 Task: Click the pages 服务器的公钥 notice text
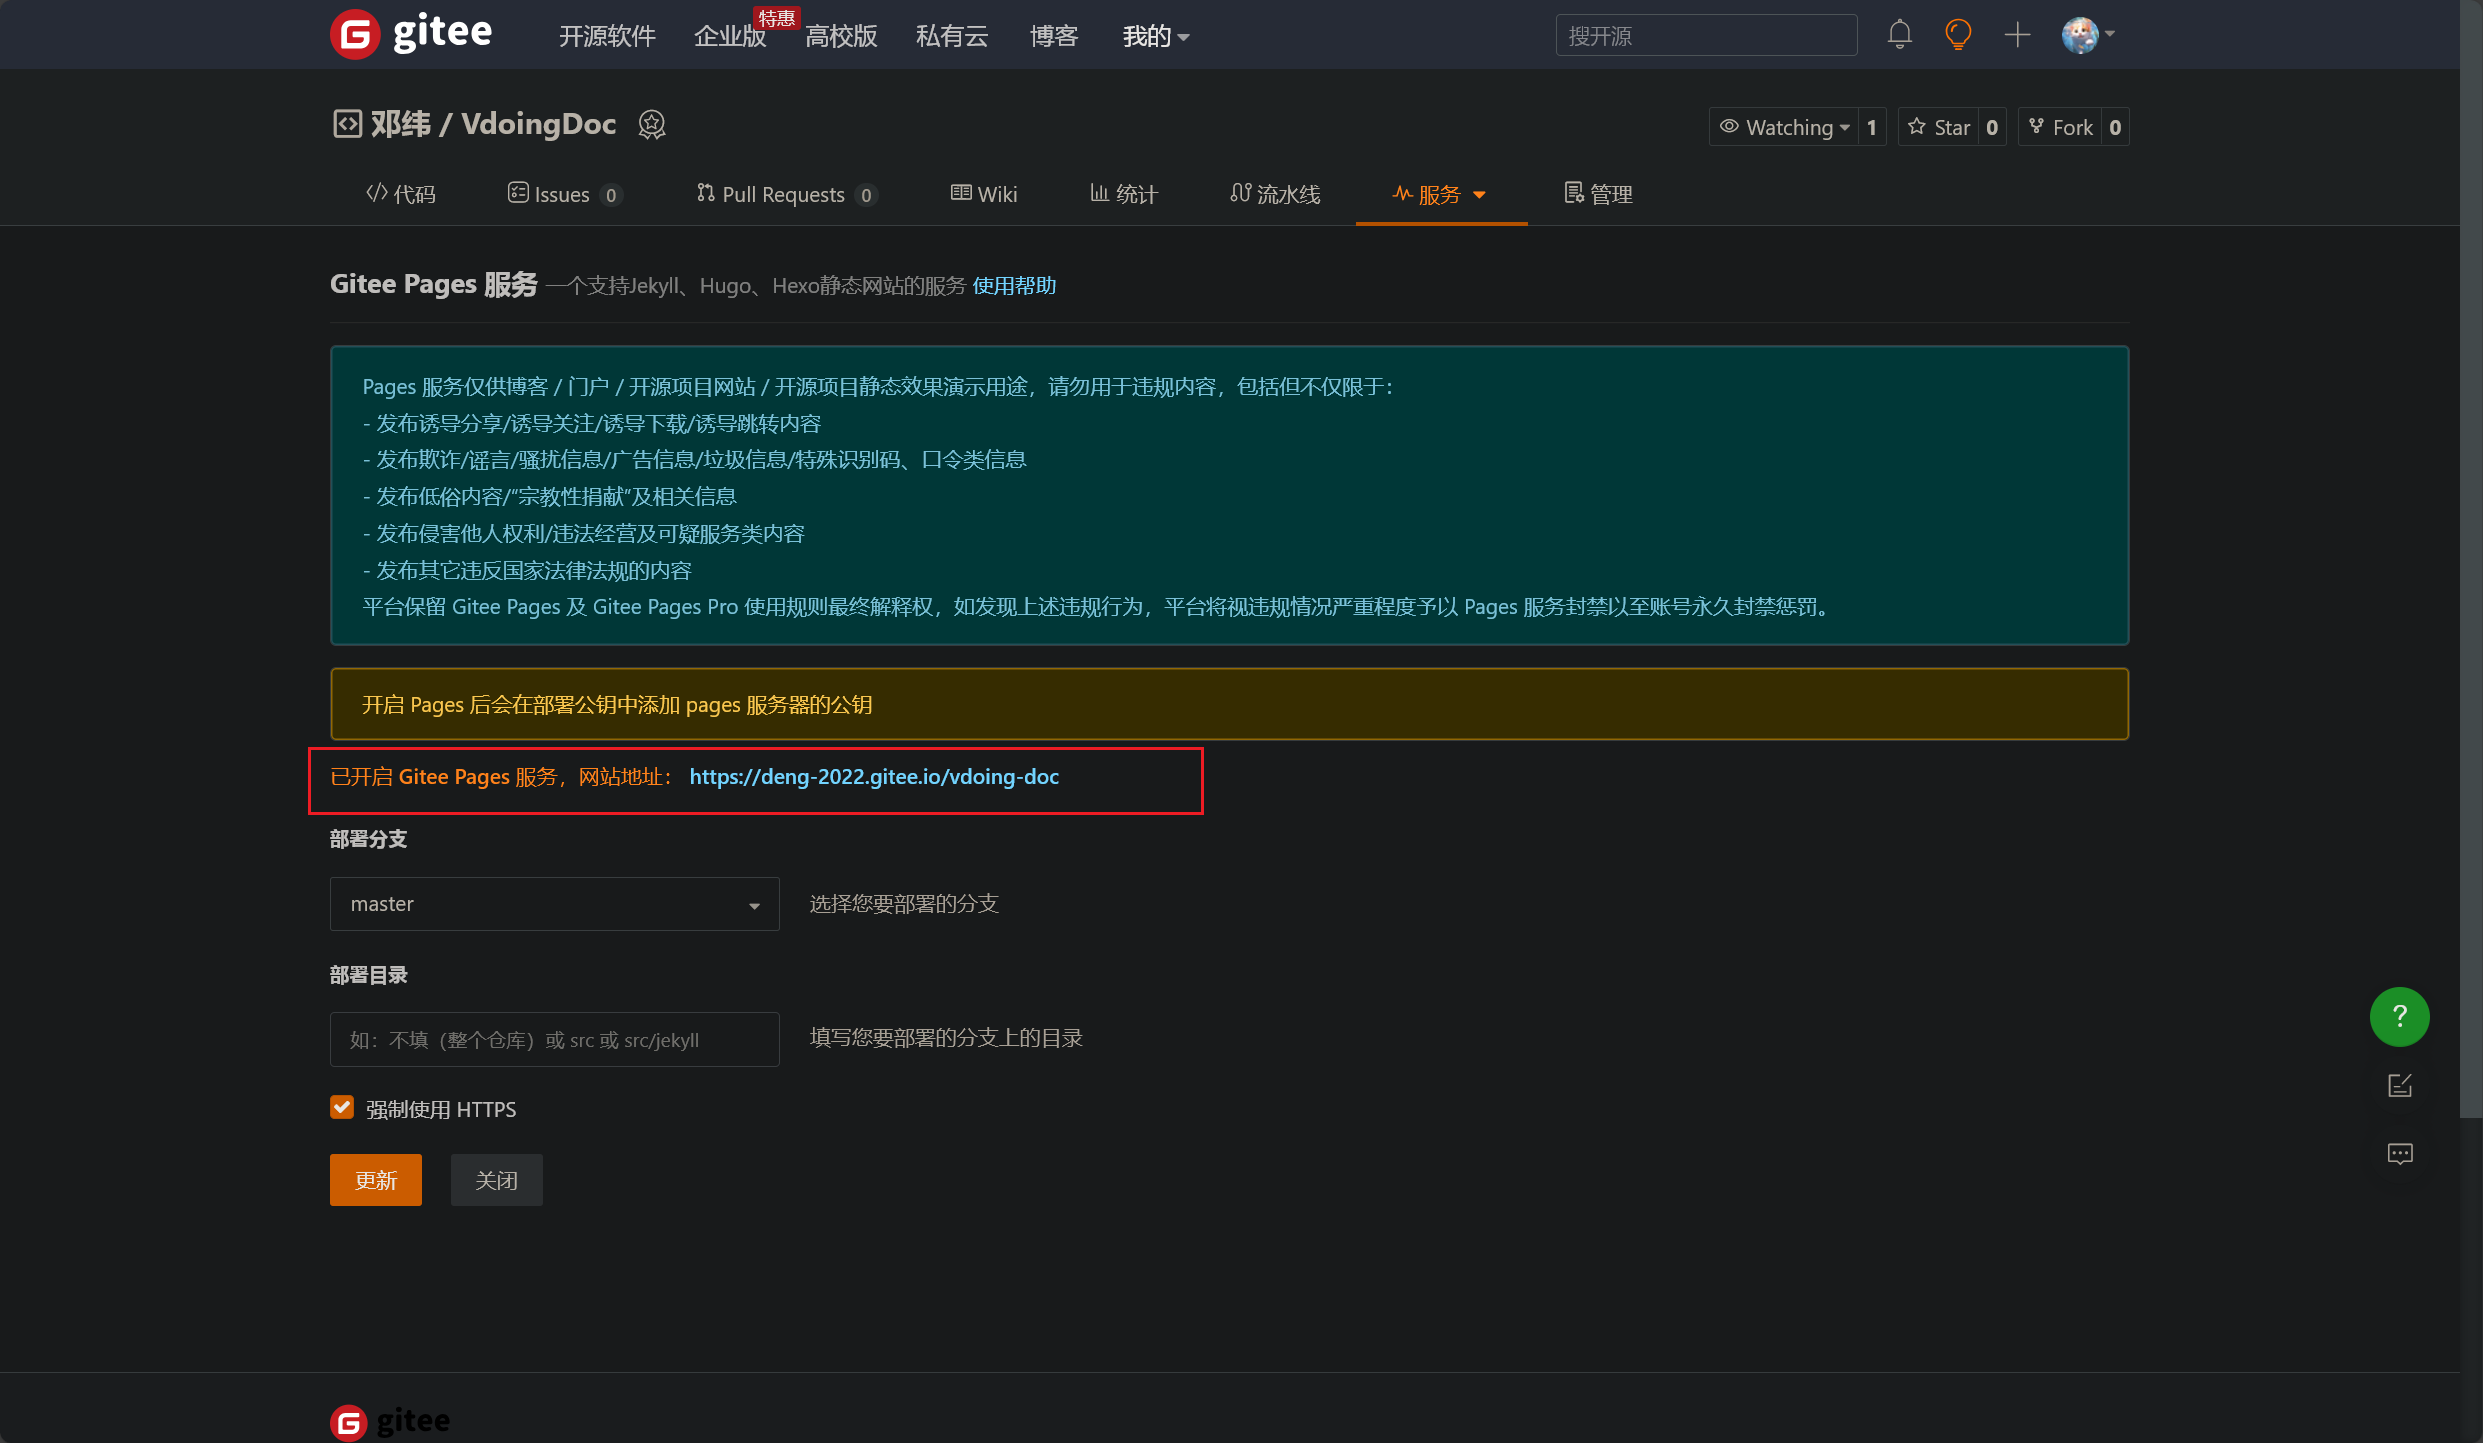click(x=617, y=705)
